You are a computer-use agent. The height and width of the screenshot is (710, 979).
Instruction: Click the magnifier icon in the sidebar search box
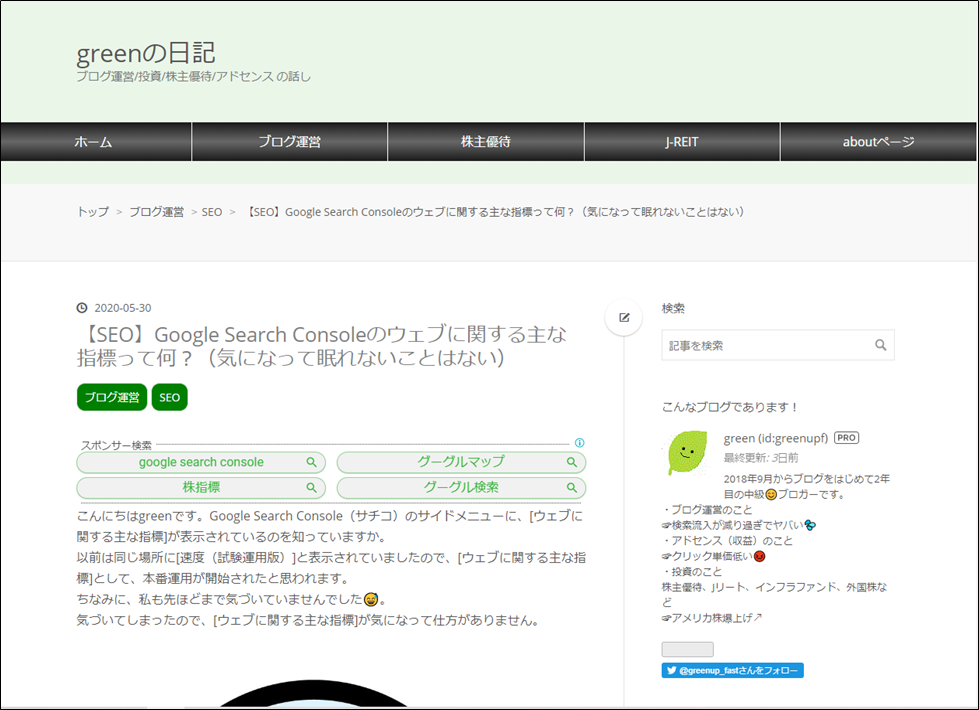pyautogui.click(x=880, y=345)
